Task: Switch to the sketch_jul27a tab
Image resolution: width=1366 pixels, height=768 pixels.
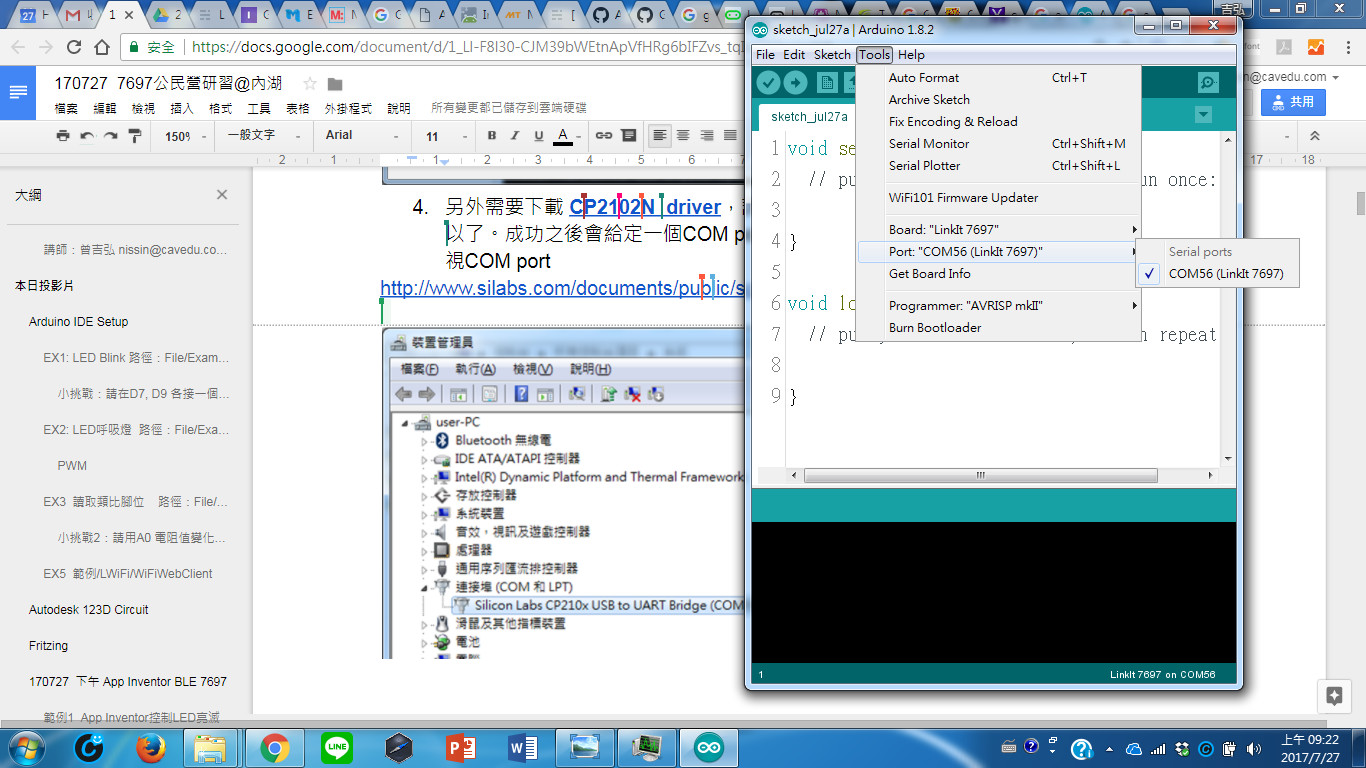Action: tap(809, 116)
